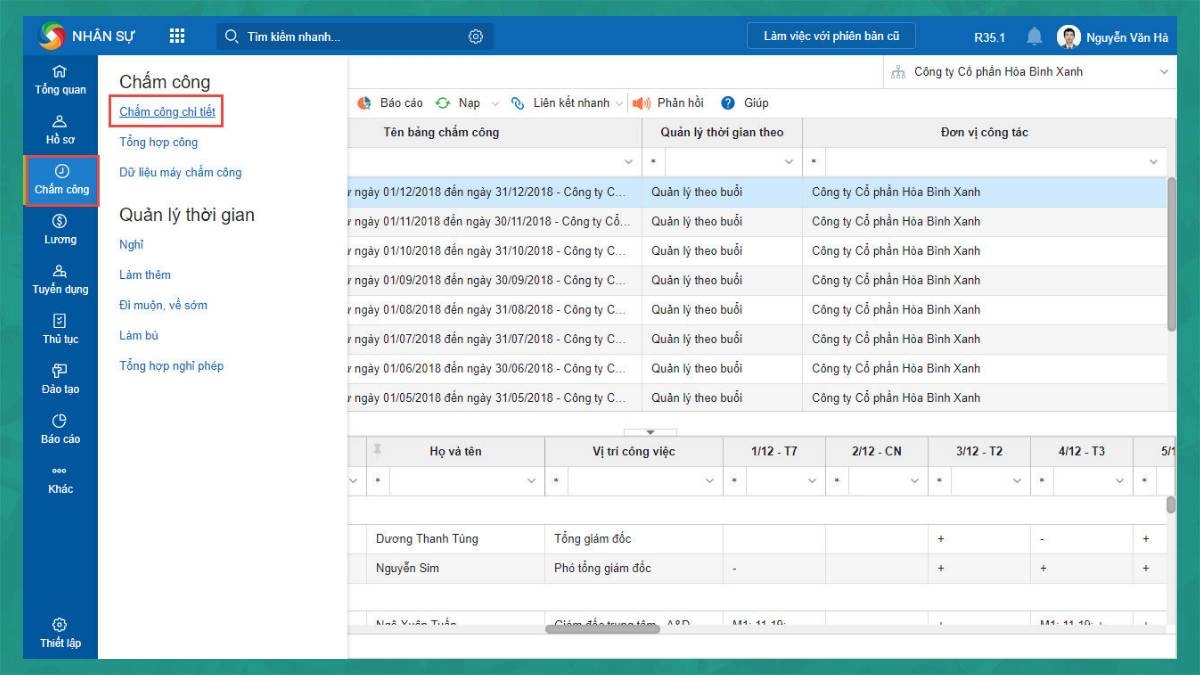Select the 01/12/2018 timesheet row
The width and height of the screenshot is (1200, 675).
coord(757,192)
